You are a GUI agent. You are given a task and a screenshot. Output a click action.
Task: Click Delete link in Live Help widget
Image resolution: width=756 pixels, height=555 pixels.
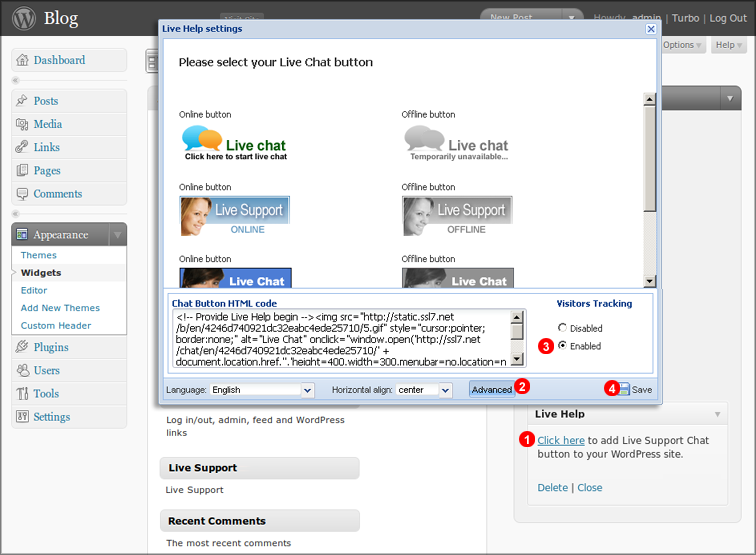coord(553,487)
